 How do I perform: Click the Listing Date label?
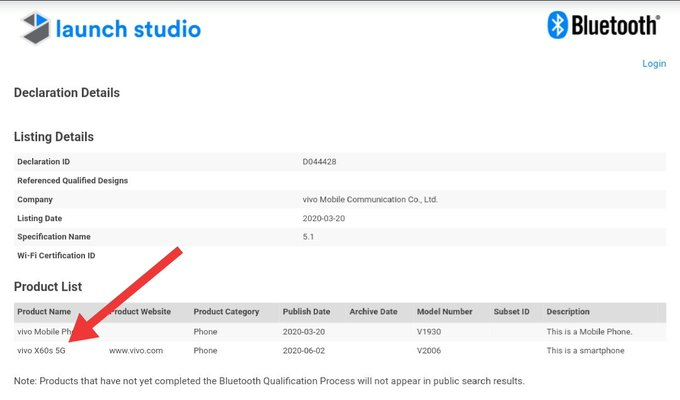39,218
